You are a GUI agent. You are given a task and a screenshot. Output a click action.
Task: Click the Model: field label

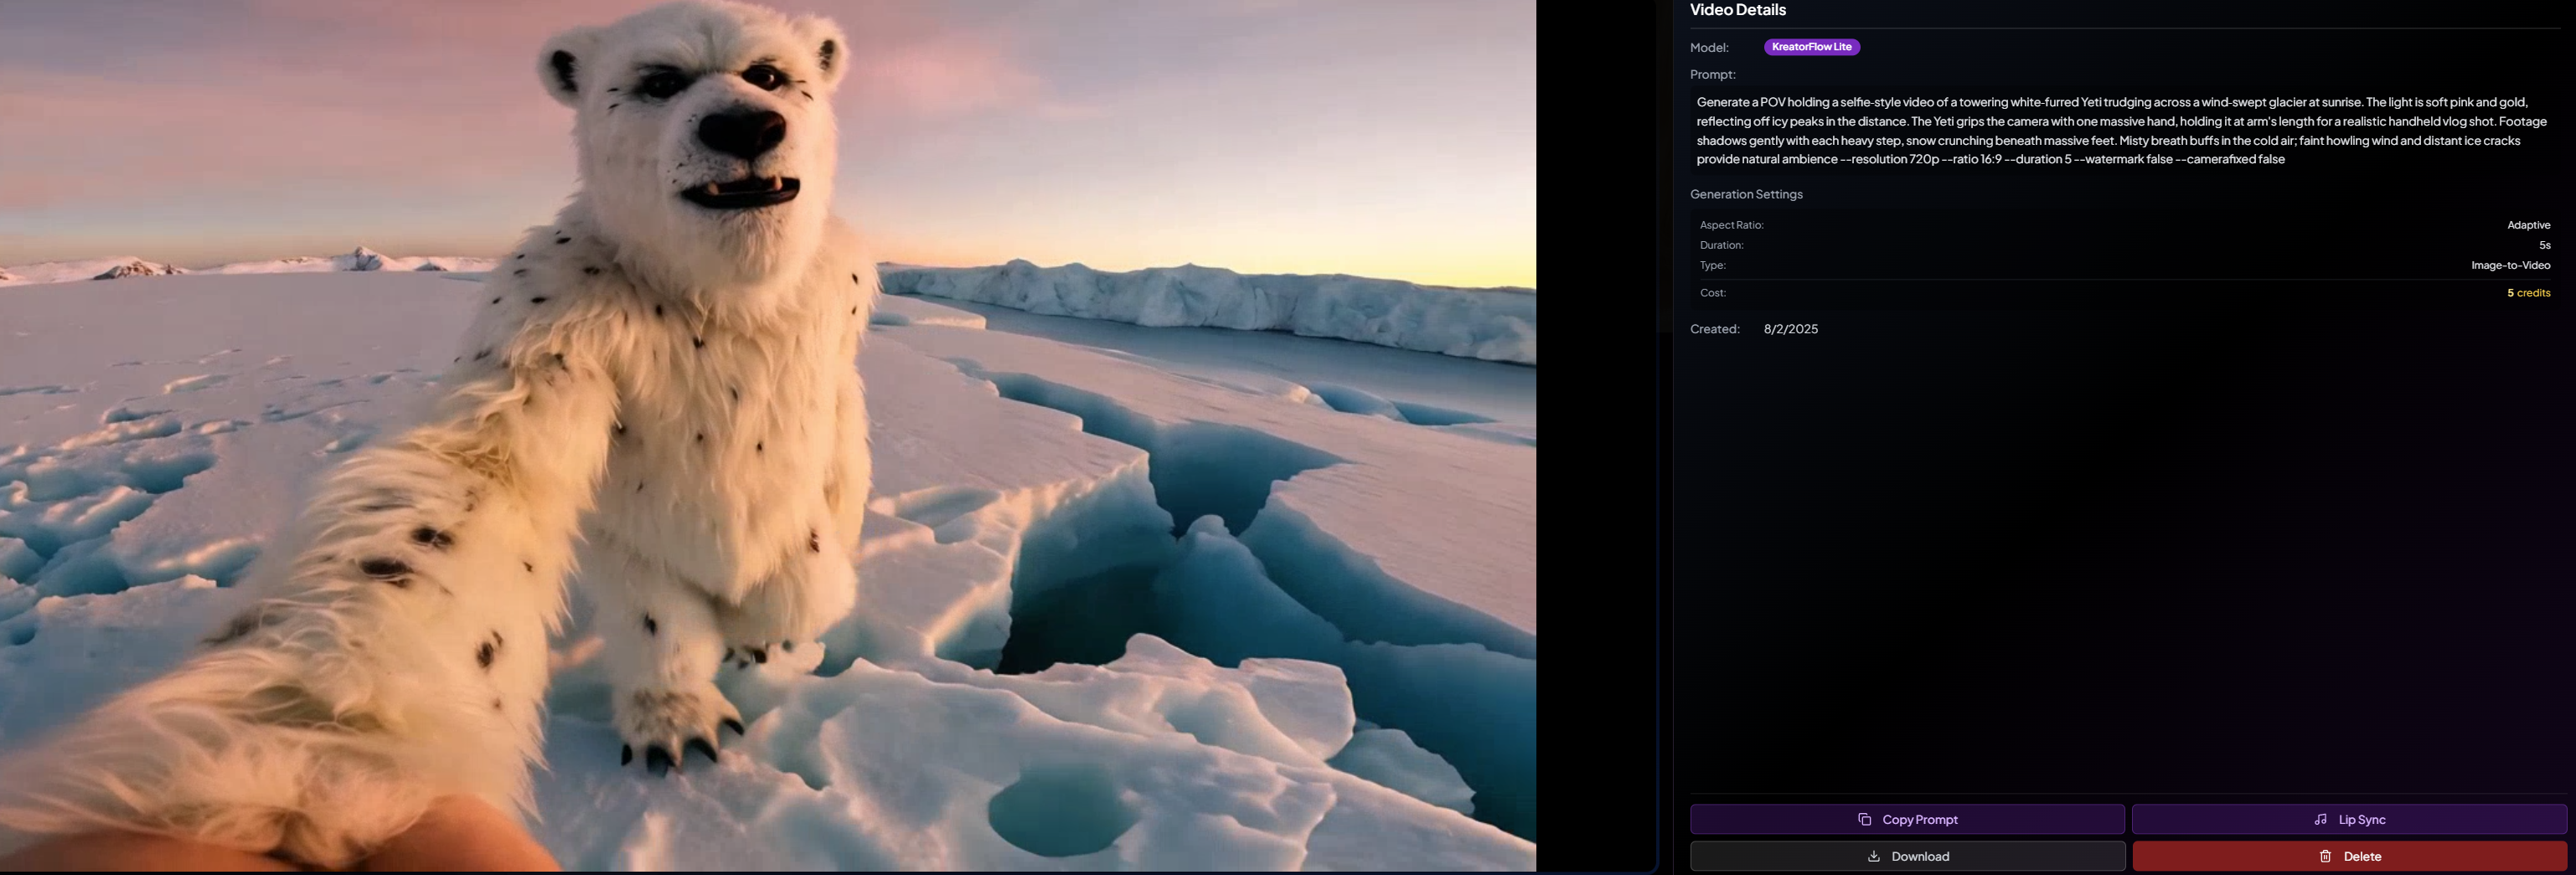[1709, 48]
